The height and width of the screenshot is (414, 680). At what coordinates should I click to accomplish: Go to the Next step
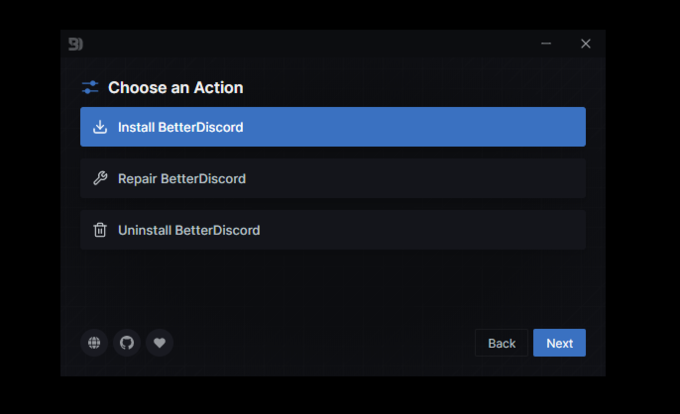[x=559, y=343]
